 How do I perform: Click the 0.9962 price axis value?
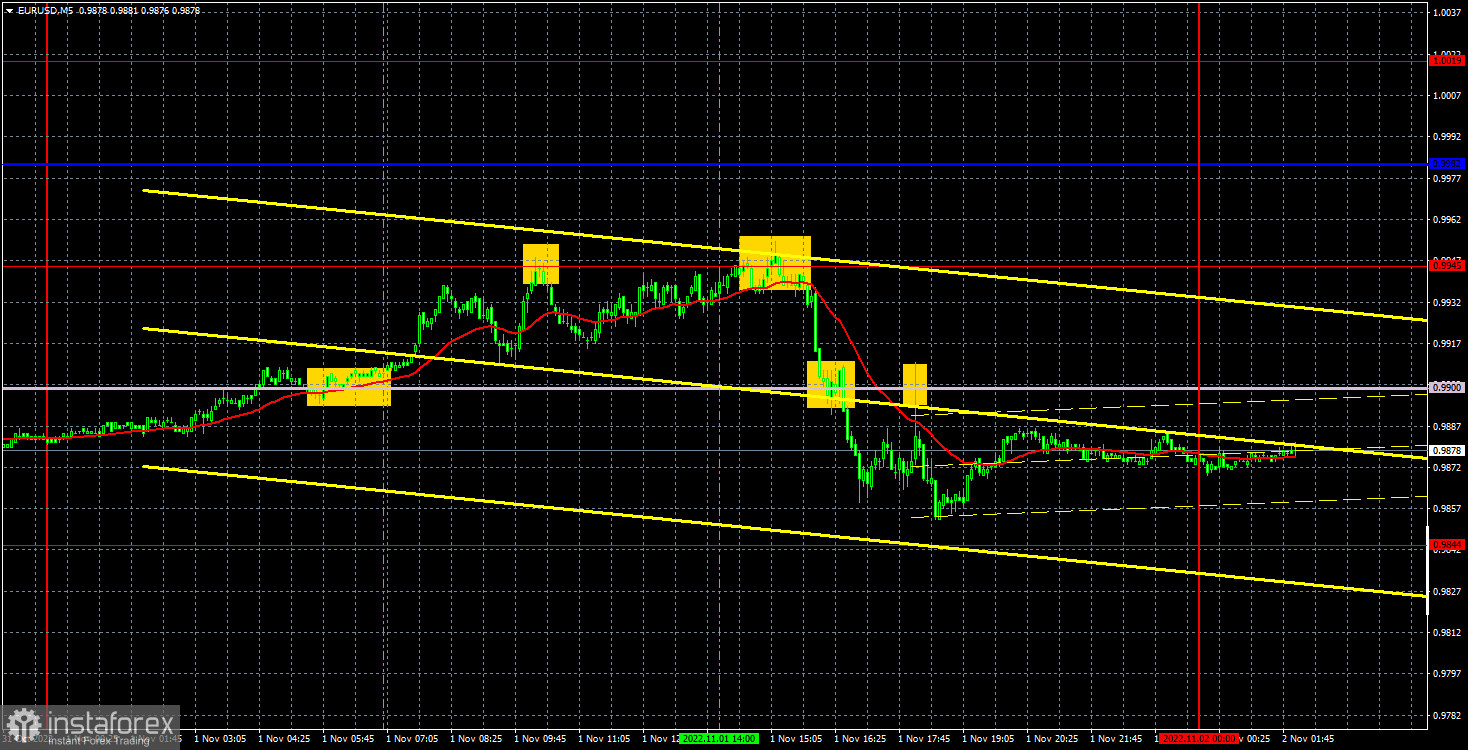click(x=1448, y=220)
